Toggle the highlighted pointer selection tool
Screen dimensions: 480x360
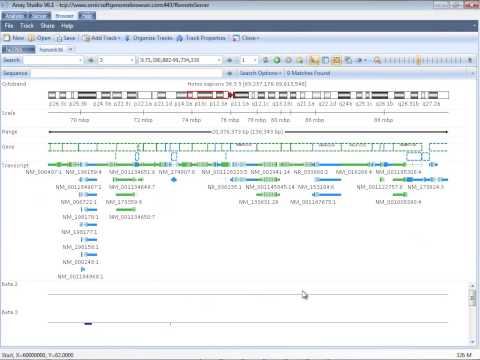313,60
